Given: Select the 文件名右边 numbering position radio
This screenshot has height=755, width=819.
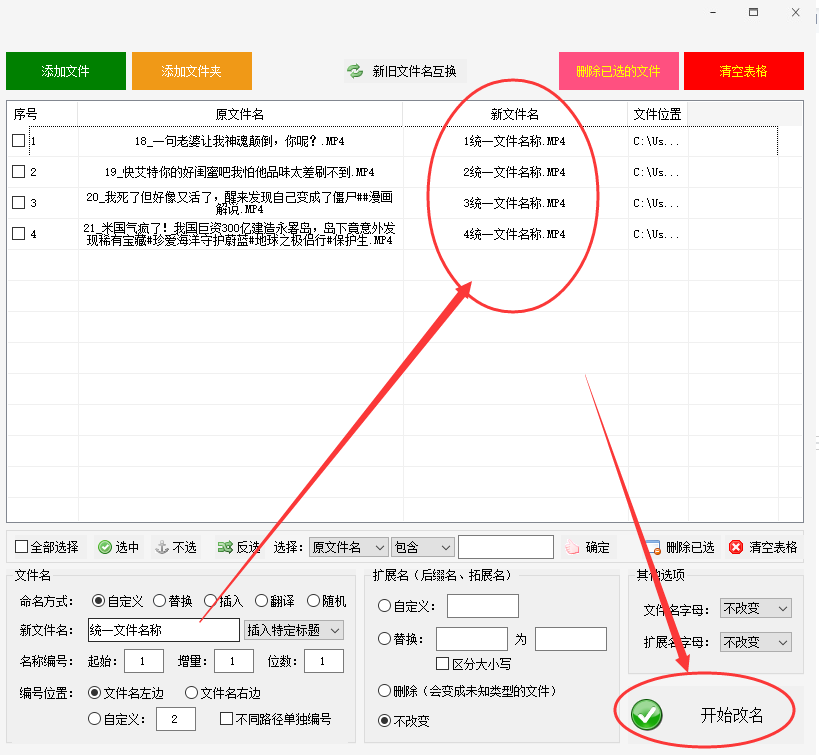Looking at the screenshot, I should (x=191, y=693).
